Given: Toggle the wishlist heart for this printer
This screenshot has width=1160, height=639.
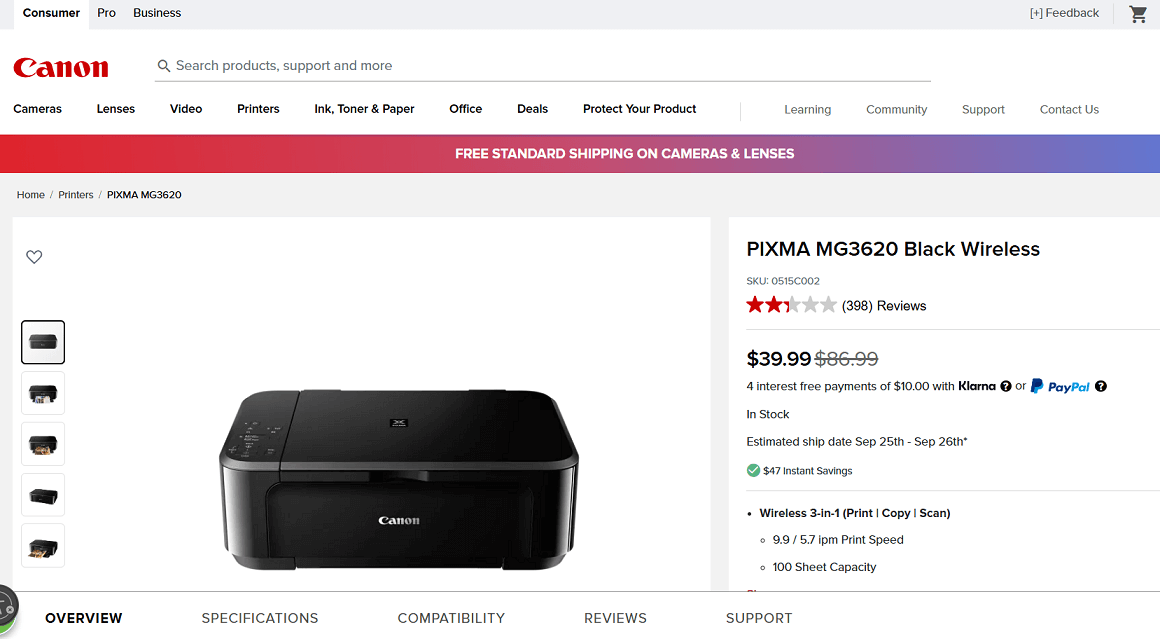Looking at the screenshot, I should coord(34,256).
